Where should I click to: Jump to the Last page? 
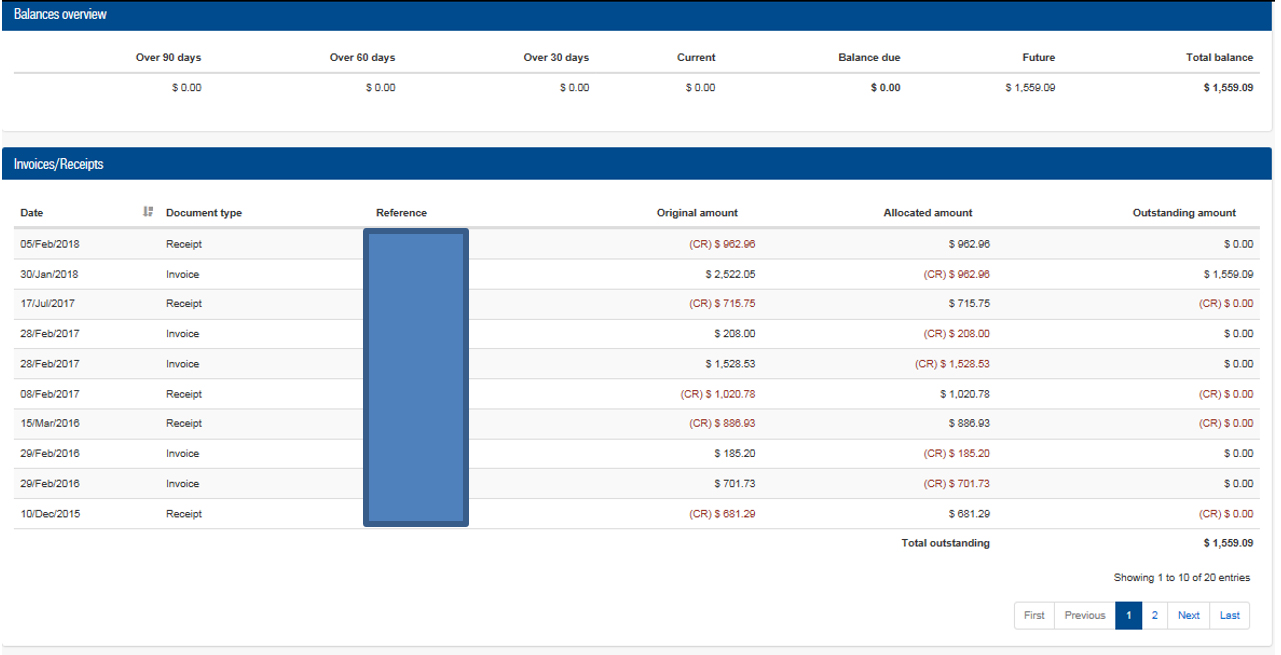pos(1229,616)
